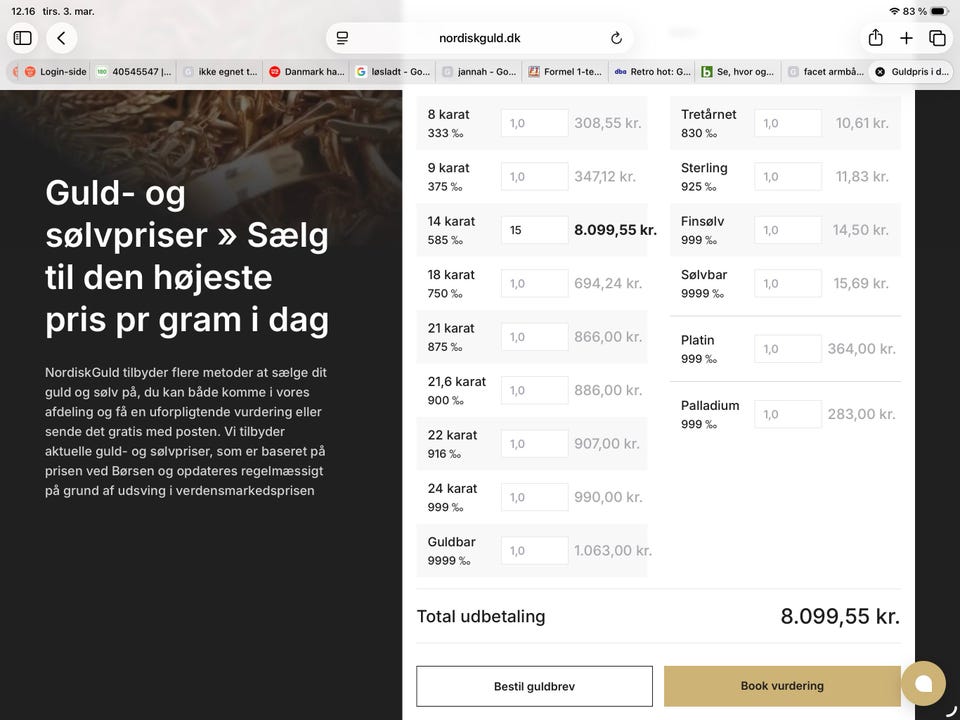This screenshot has height=720, width=960.
Task: Click the 18 karat gram input field
Action: coord(534,283)
